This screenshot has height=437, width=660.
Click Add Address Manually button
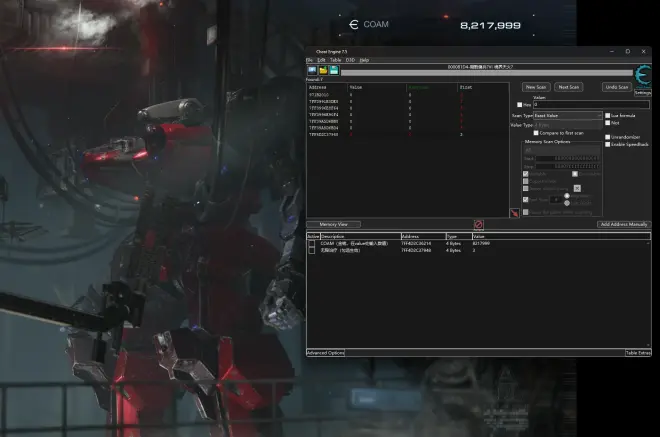click(x=624, y=224)
